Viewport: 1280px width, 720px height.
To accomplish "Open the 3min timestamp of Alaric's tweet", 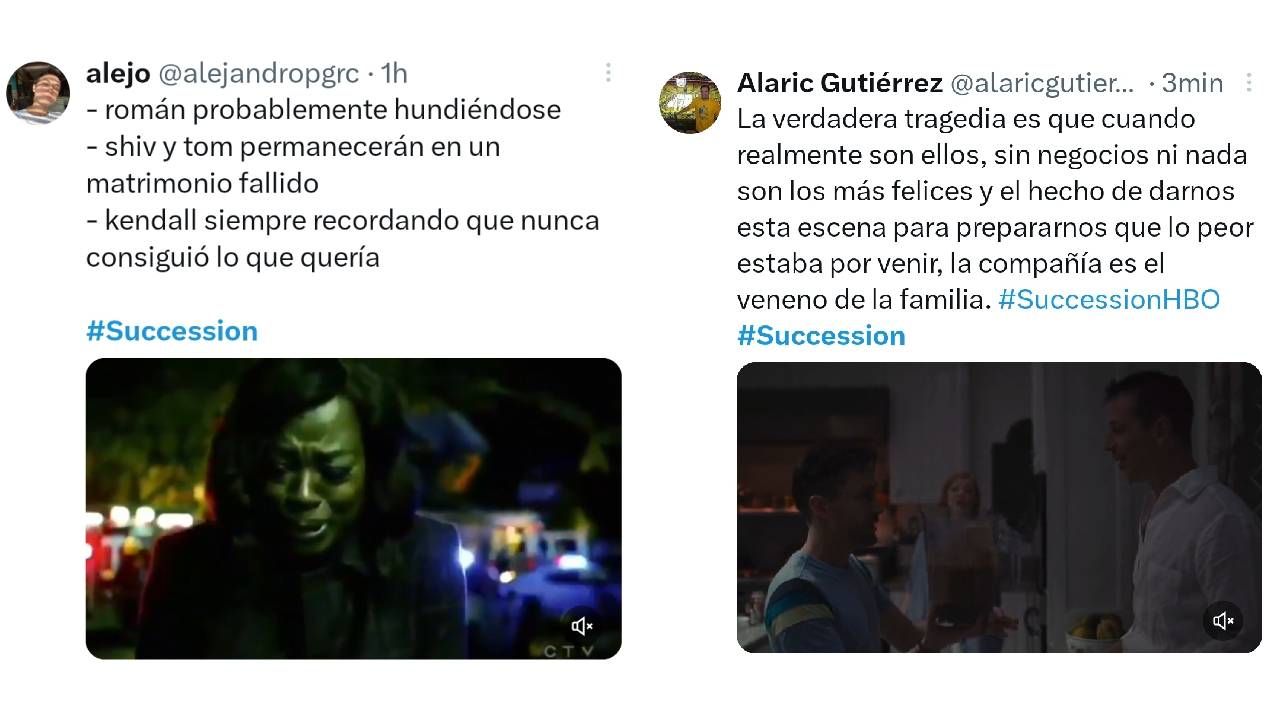I will (x=1193, y=83).
